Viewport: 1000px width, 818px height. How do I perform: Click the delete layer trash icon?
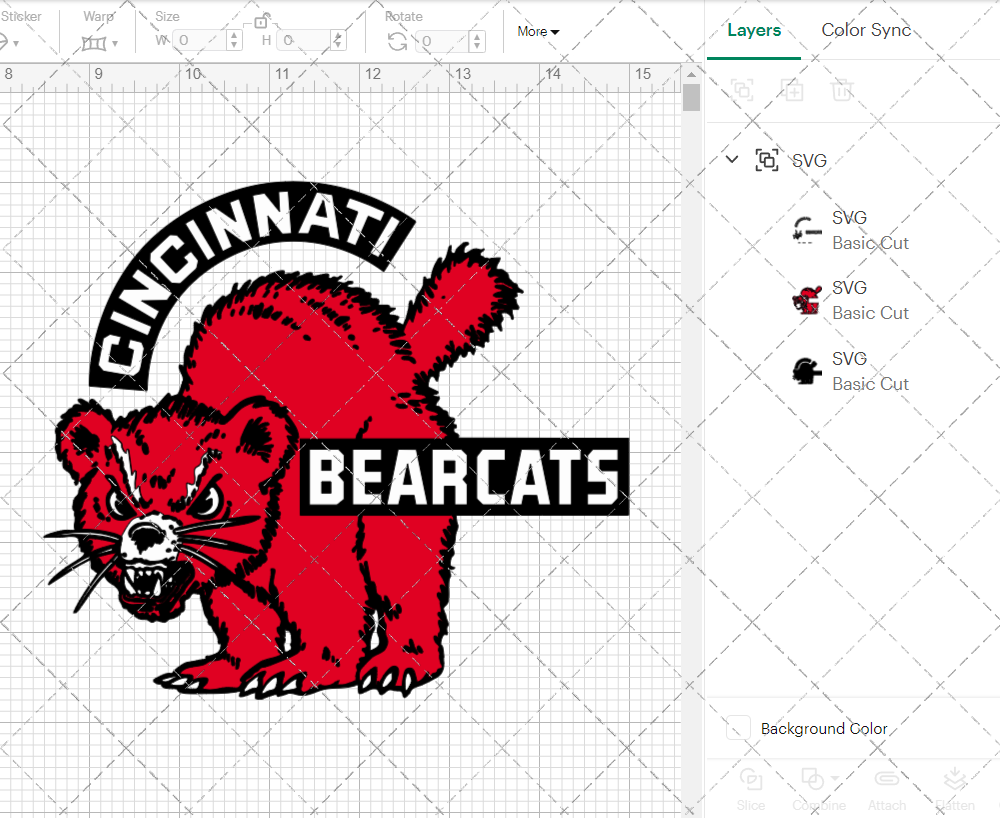tap(842, 90)
